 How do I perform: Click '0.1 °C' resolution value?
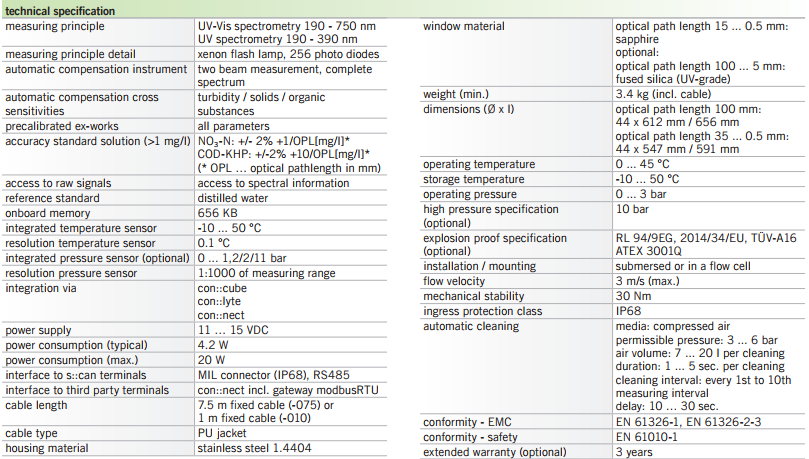coord(214,243)
